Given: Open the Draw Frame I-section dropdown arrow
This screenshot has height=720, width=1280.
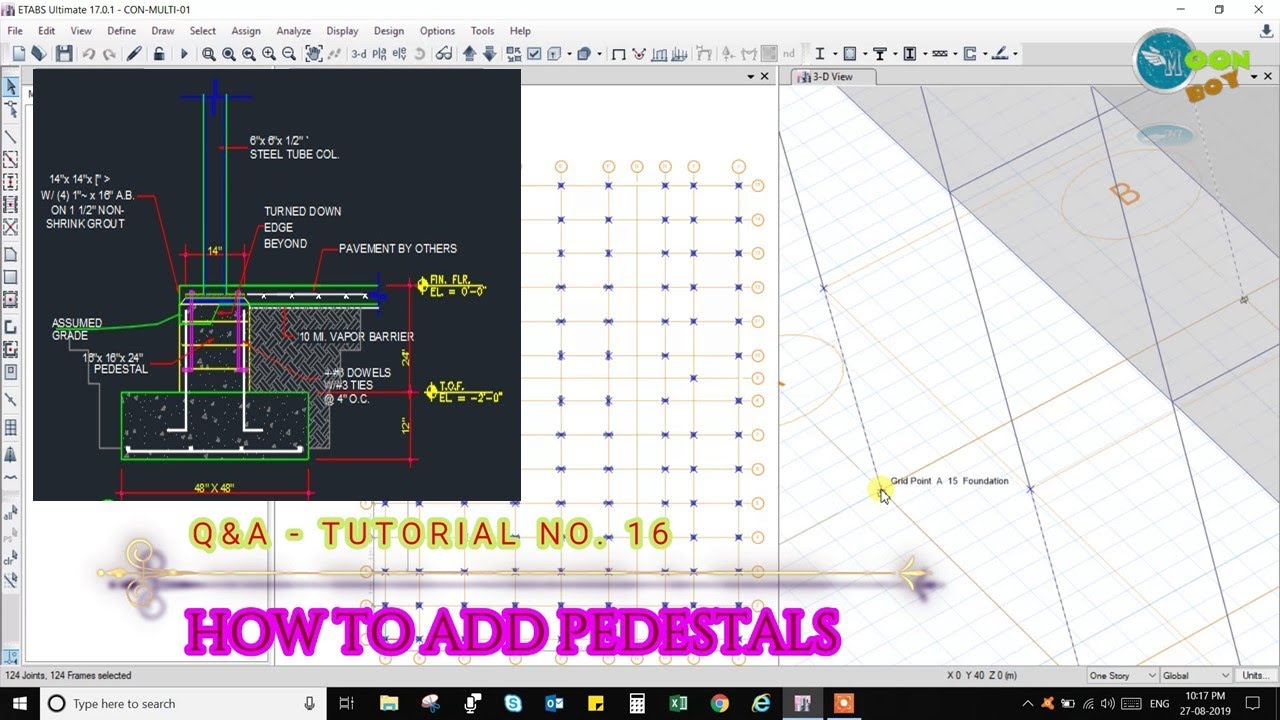Looking at the screenshot, I should pyautogui.click(x=833, y=54).
